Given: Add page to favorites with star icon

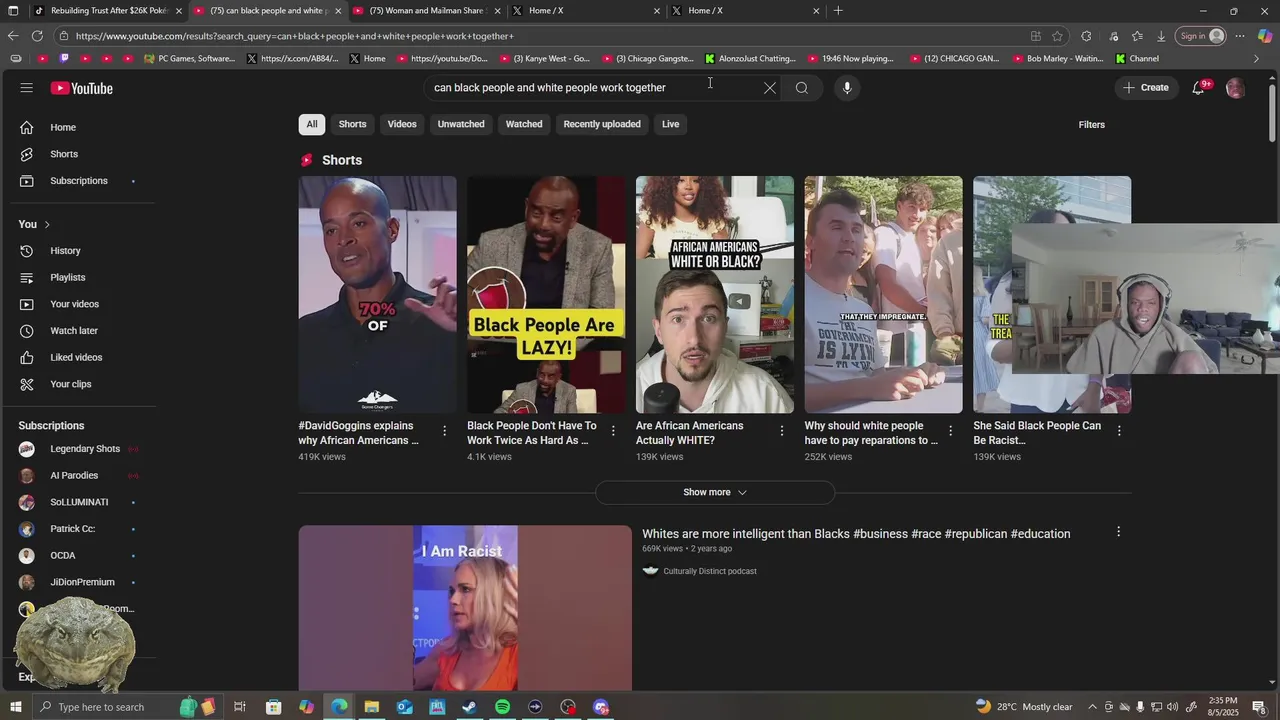Looking at the screenshot, I should 1057,36.
